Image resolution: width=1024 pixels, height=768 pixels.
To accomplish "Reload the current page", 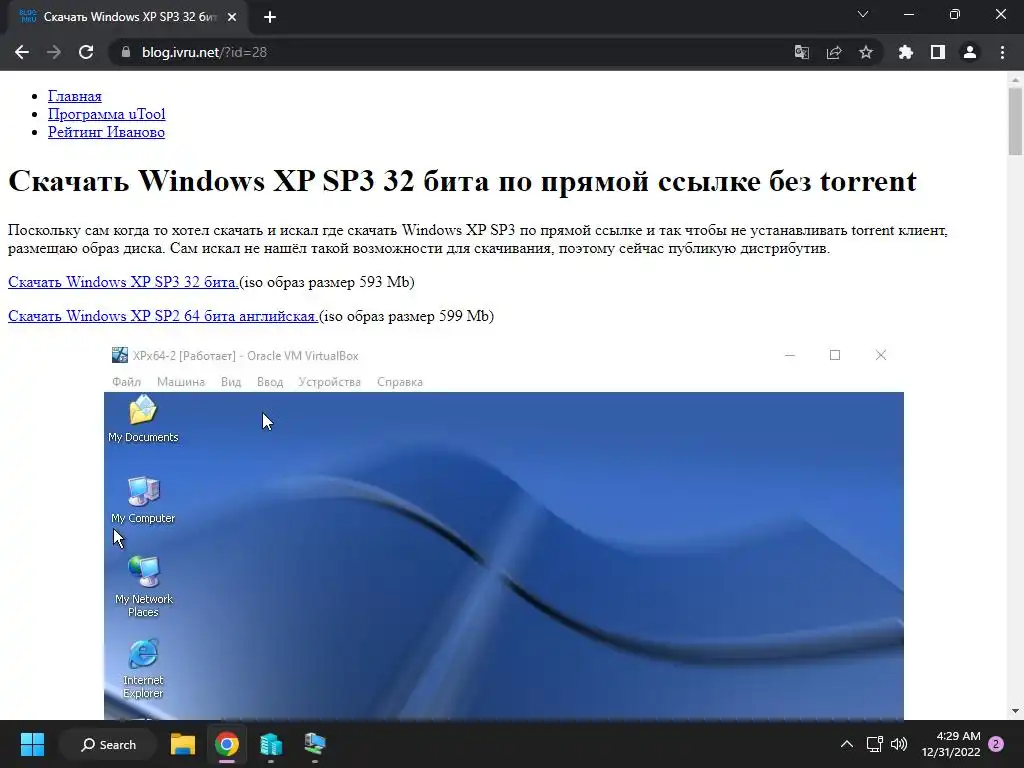I will point(86,52).
